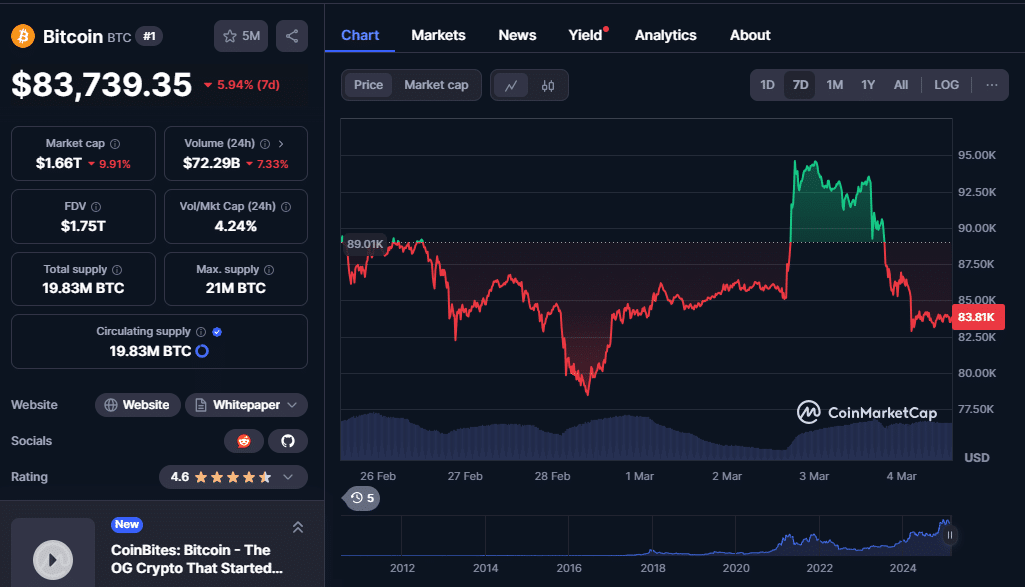Play the CoinBites video
This screenshot has width=1025, height=587.
tap(53, 560)
